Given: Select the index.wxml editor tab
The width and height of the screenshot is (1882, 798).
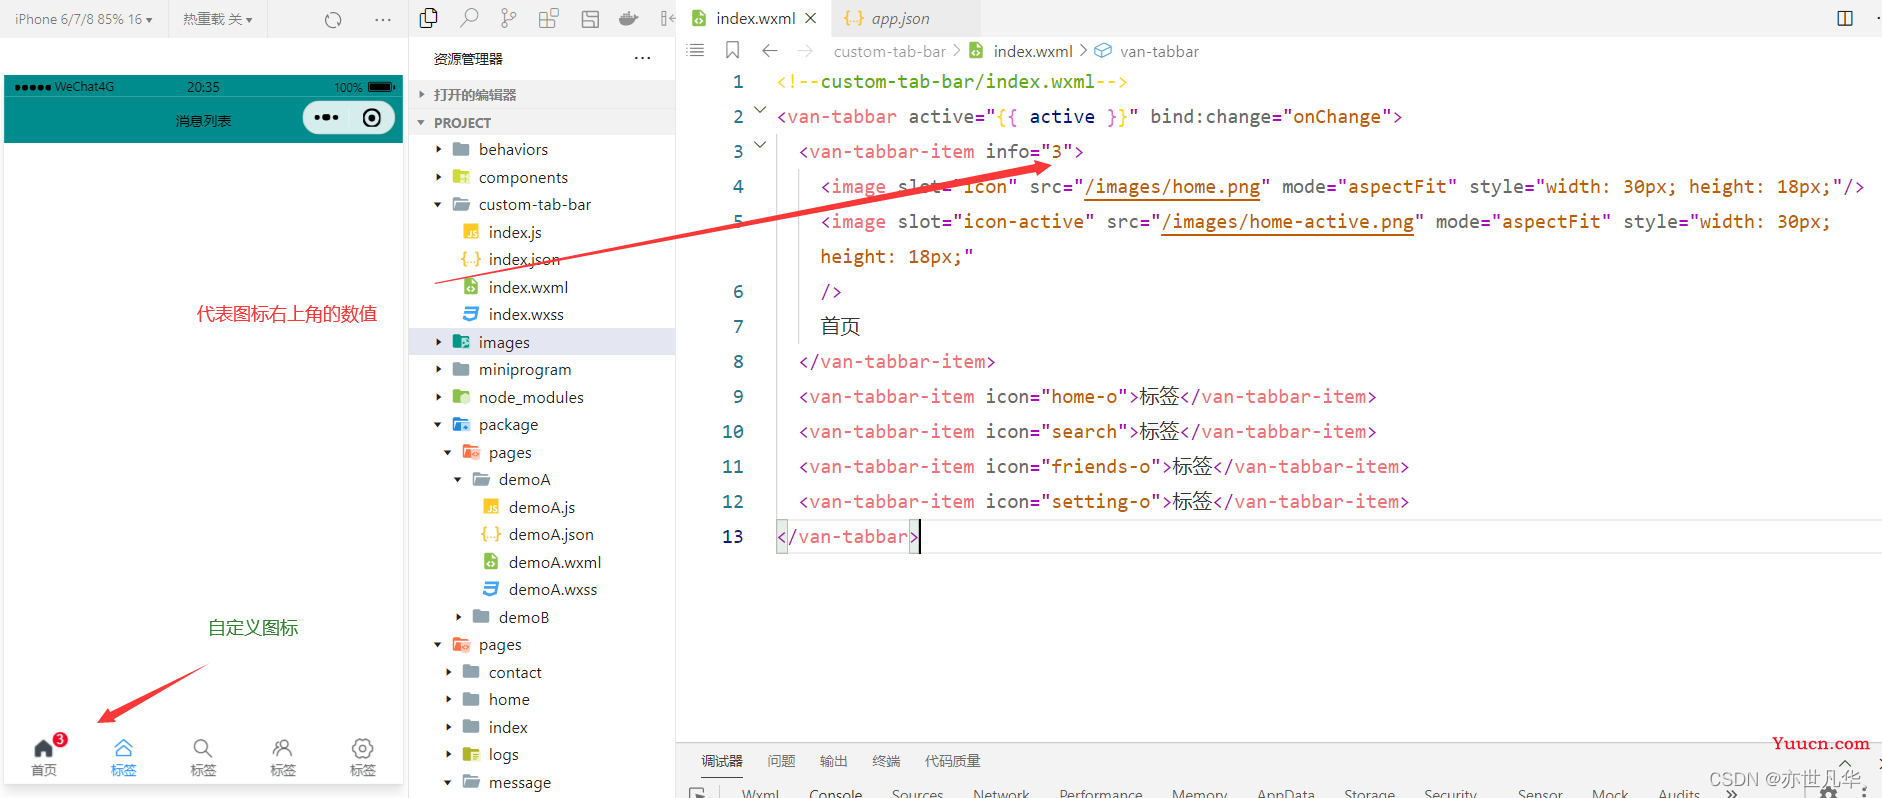Looking at the screenshot, I should click(x=755, y=18).
